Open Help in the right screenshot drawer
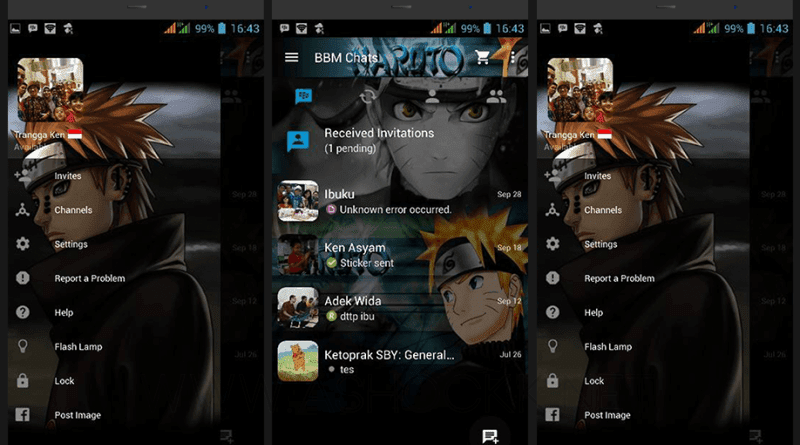 click(593, 312)
